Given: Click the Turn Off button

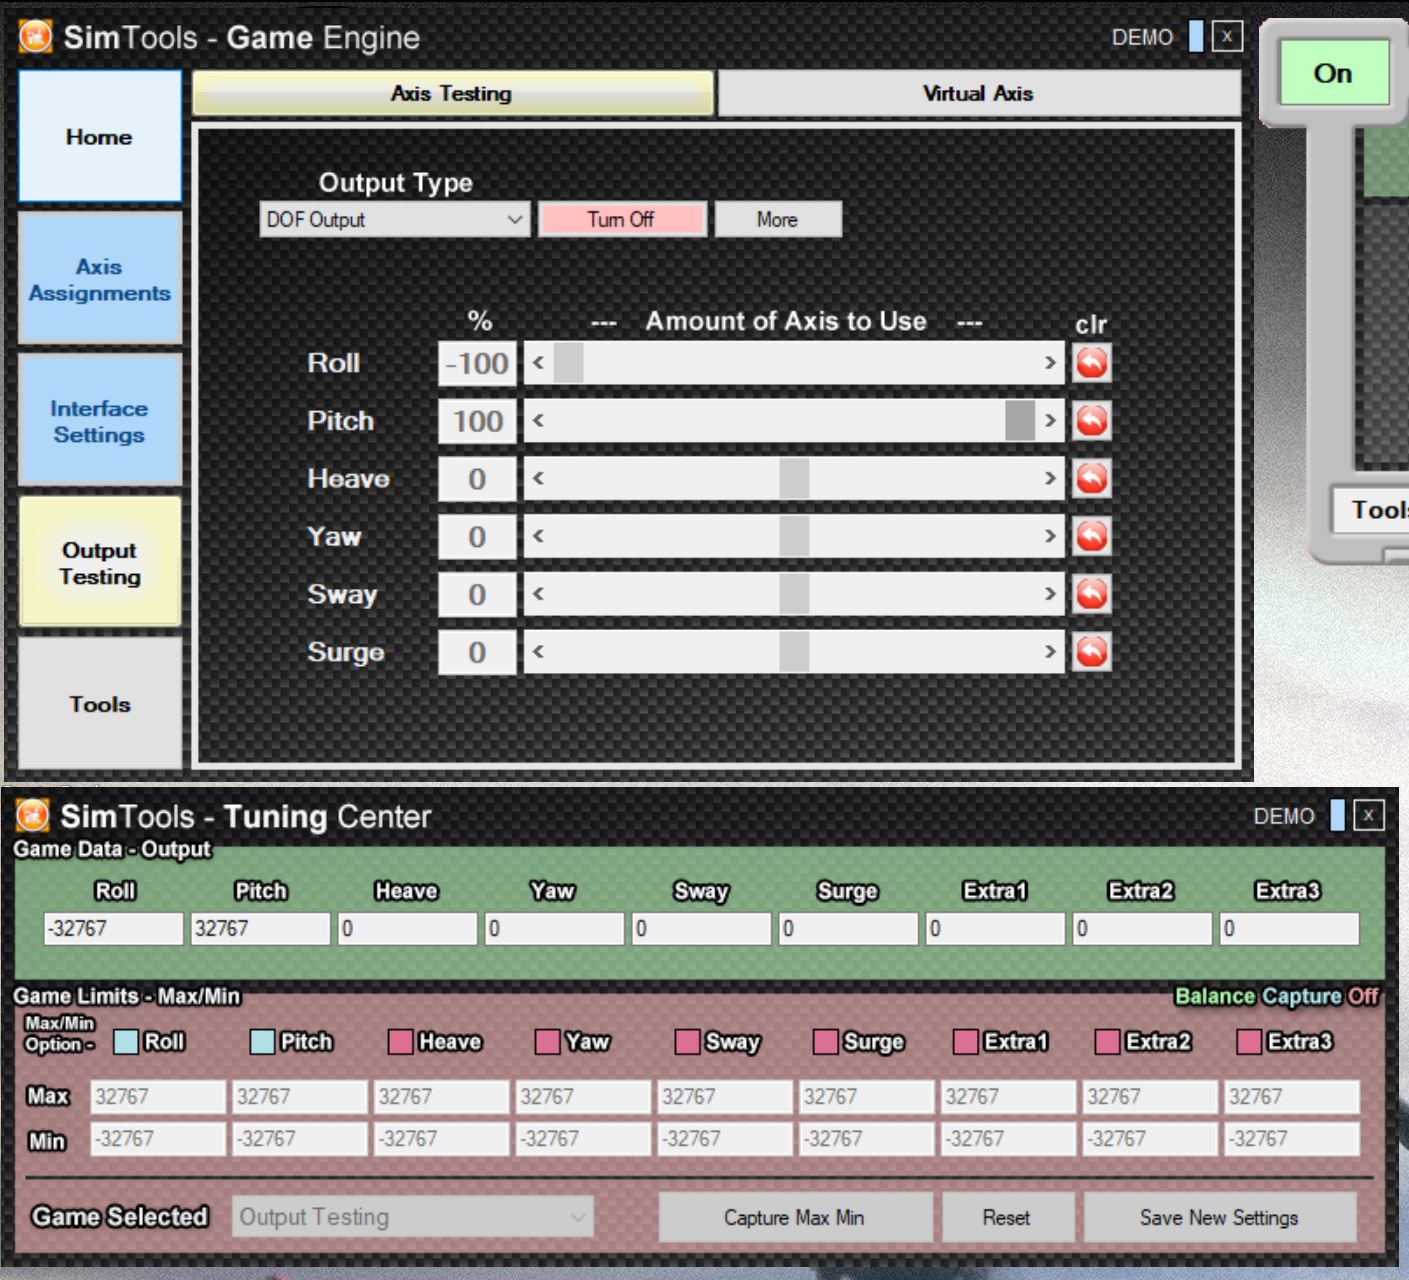Looking at the screenshot, I should tap(622, 219).
